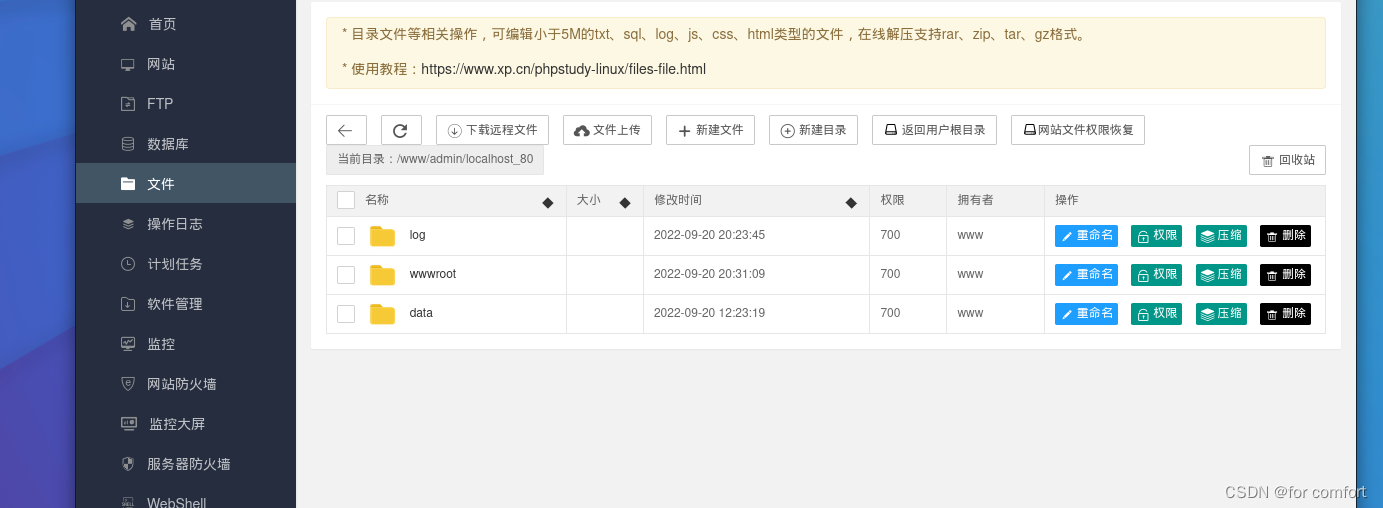Sort by the 修改时间 column arrow

click(851, 202)
